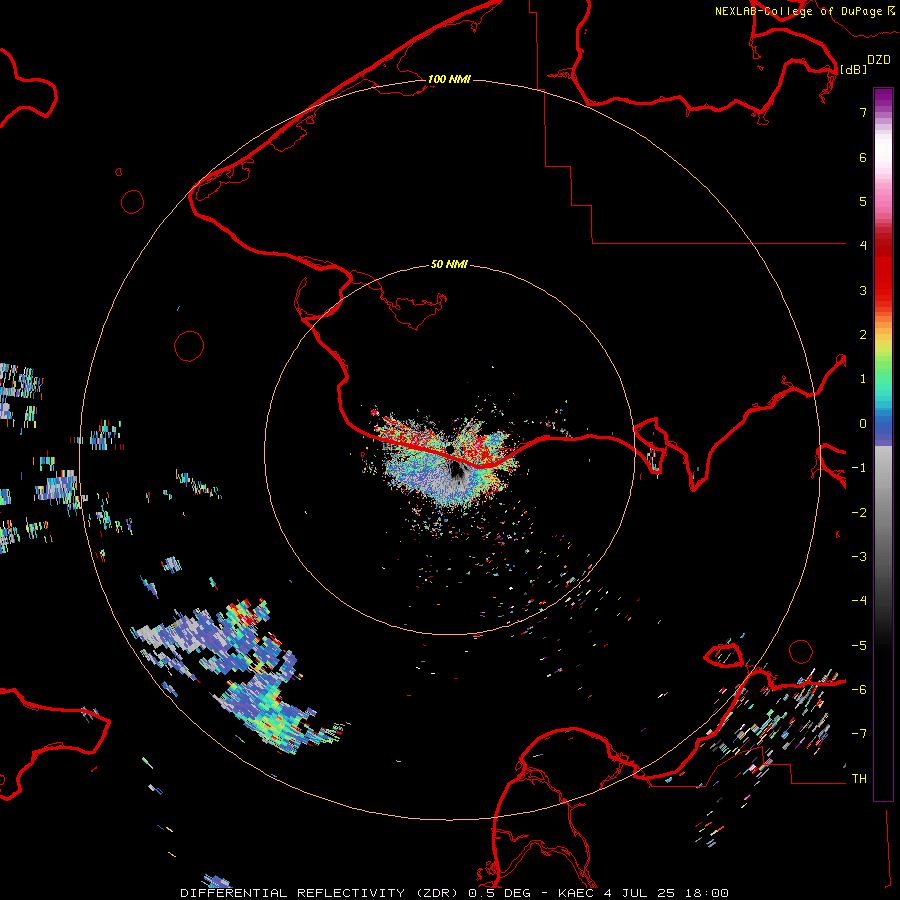Select the 1 value on color scale
Viewport: 900px width, 900px height.
(863, 379)
